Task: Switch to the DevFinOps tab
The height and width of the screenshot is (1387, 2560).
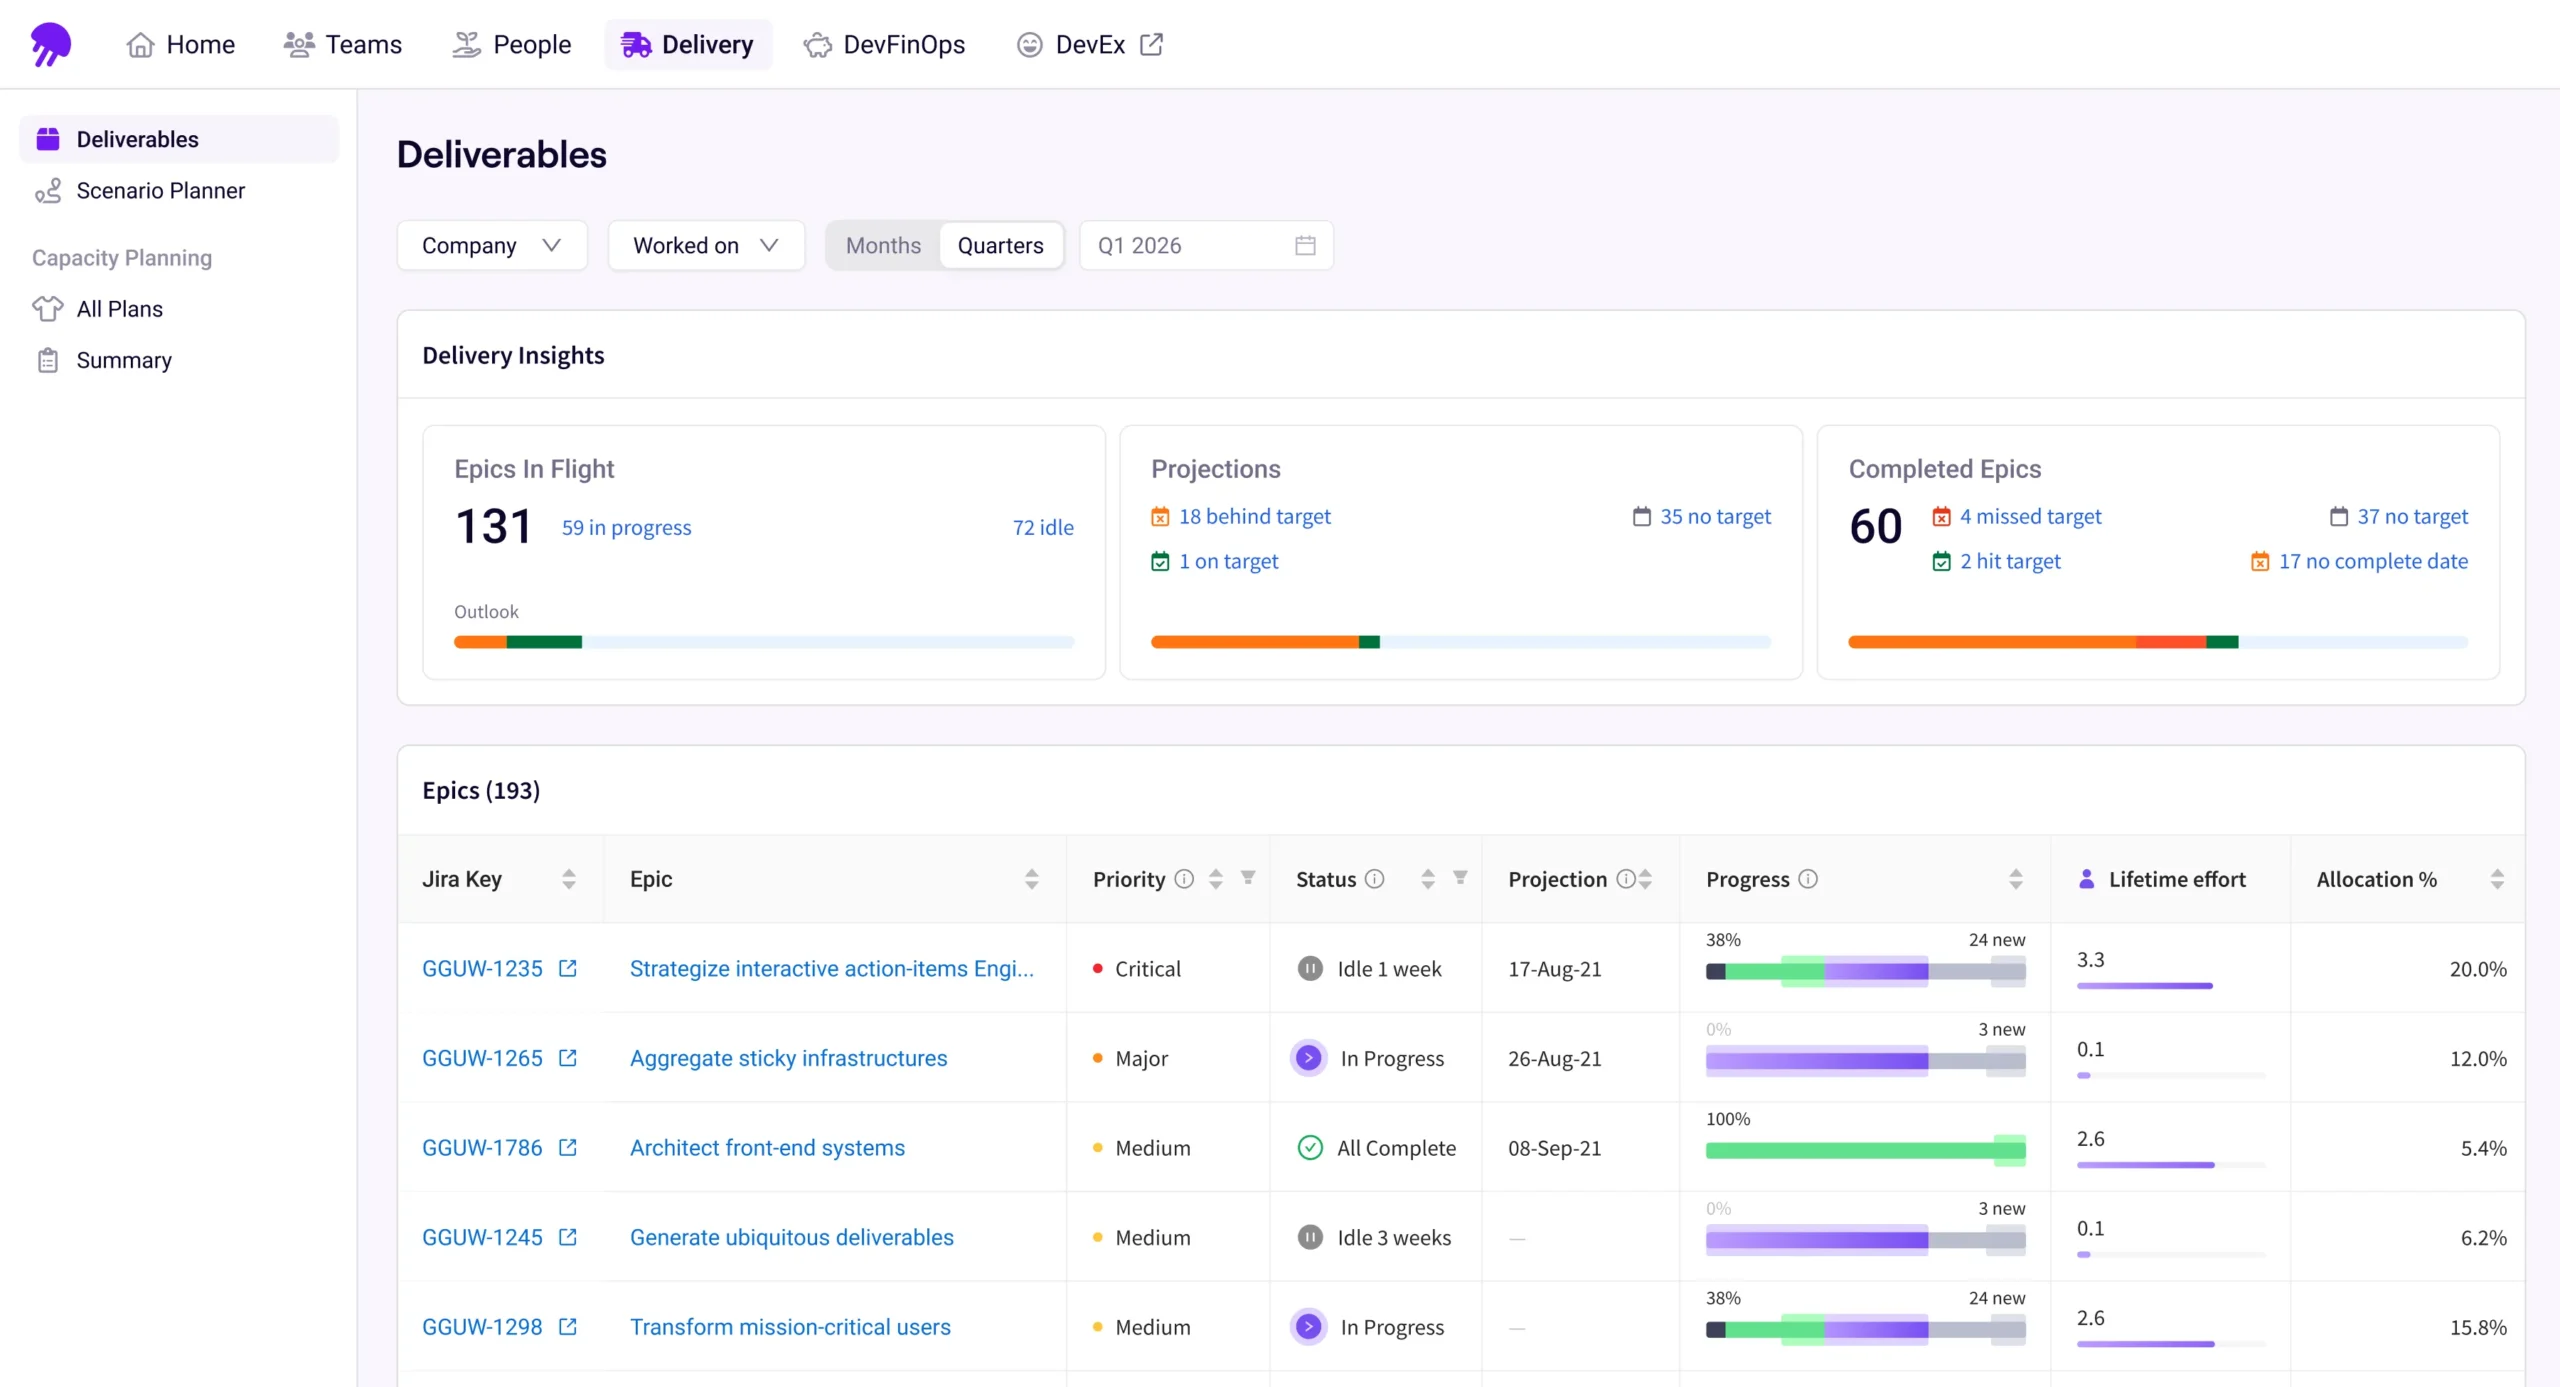Action: click(884, 44)
